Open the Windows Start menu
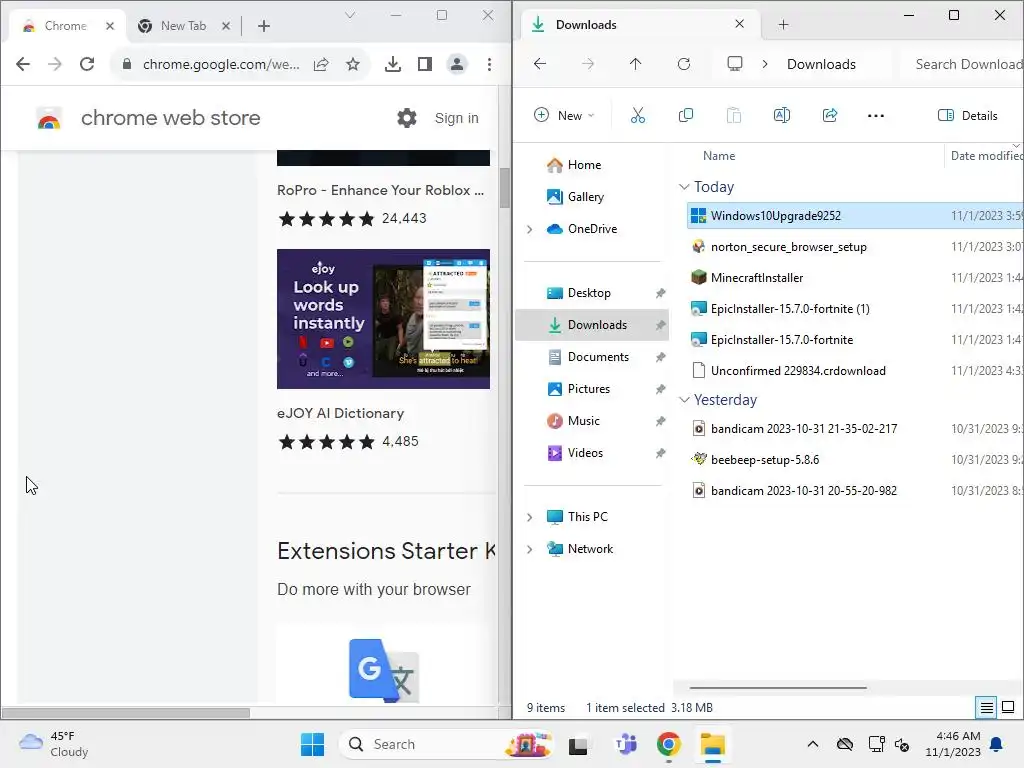This screenshot has height=768, width=1024. pyautogui.click(x=312, y=744)
